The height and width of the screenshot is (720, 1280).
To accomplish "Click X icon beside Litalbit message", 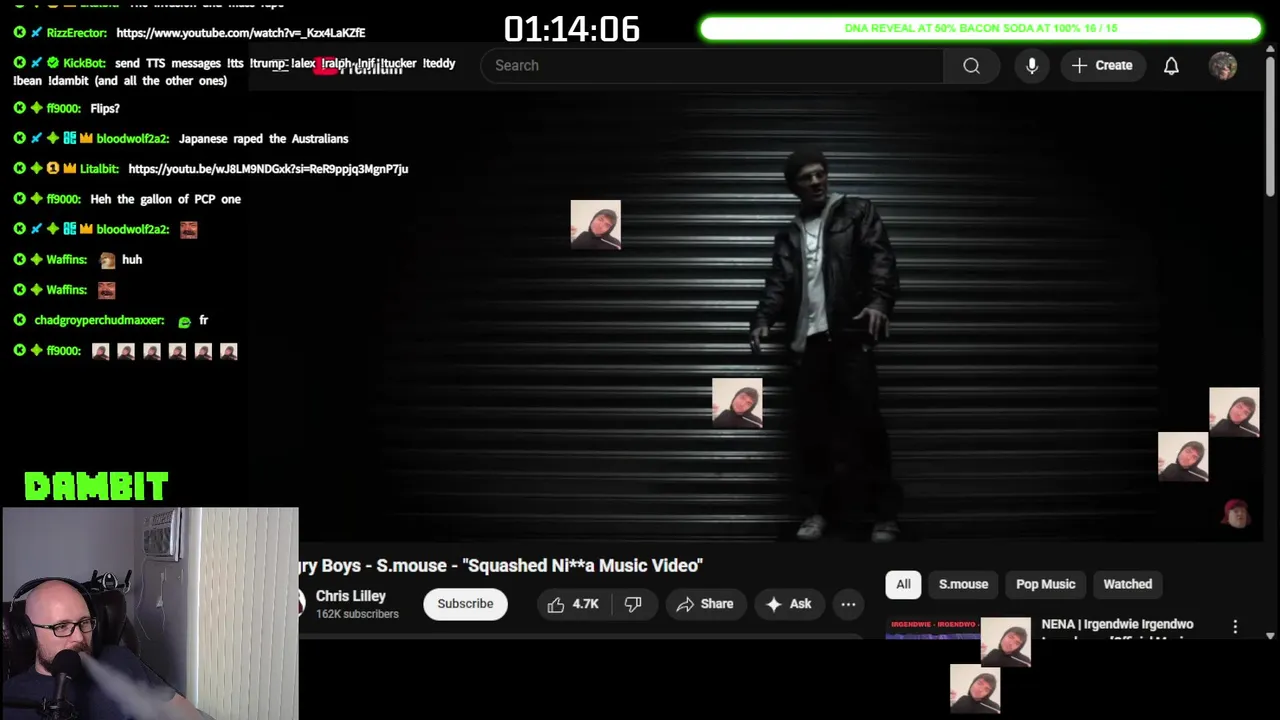I will (x=19, y=169).
